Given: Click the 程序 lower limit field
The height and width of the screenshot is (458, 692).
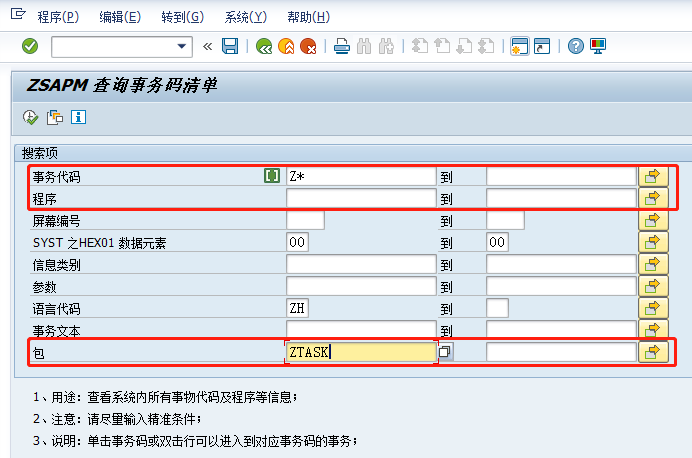Looking at the screenshot, I should click(361, 199).
